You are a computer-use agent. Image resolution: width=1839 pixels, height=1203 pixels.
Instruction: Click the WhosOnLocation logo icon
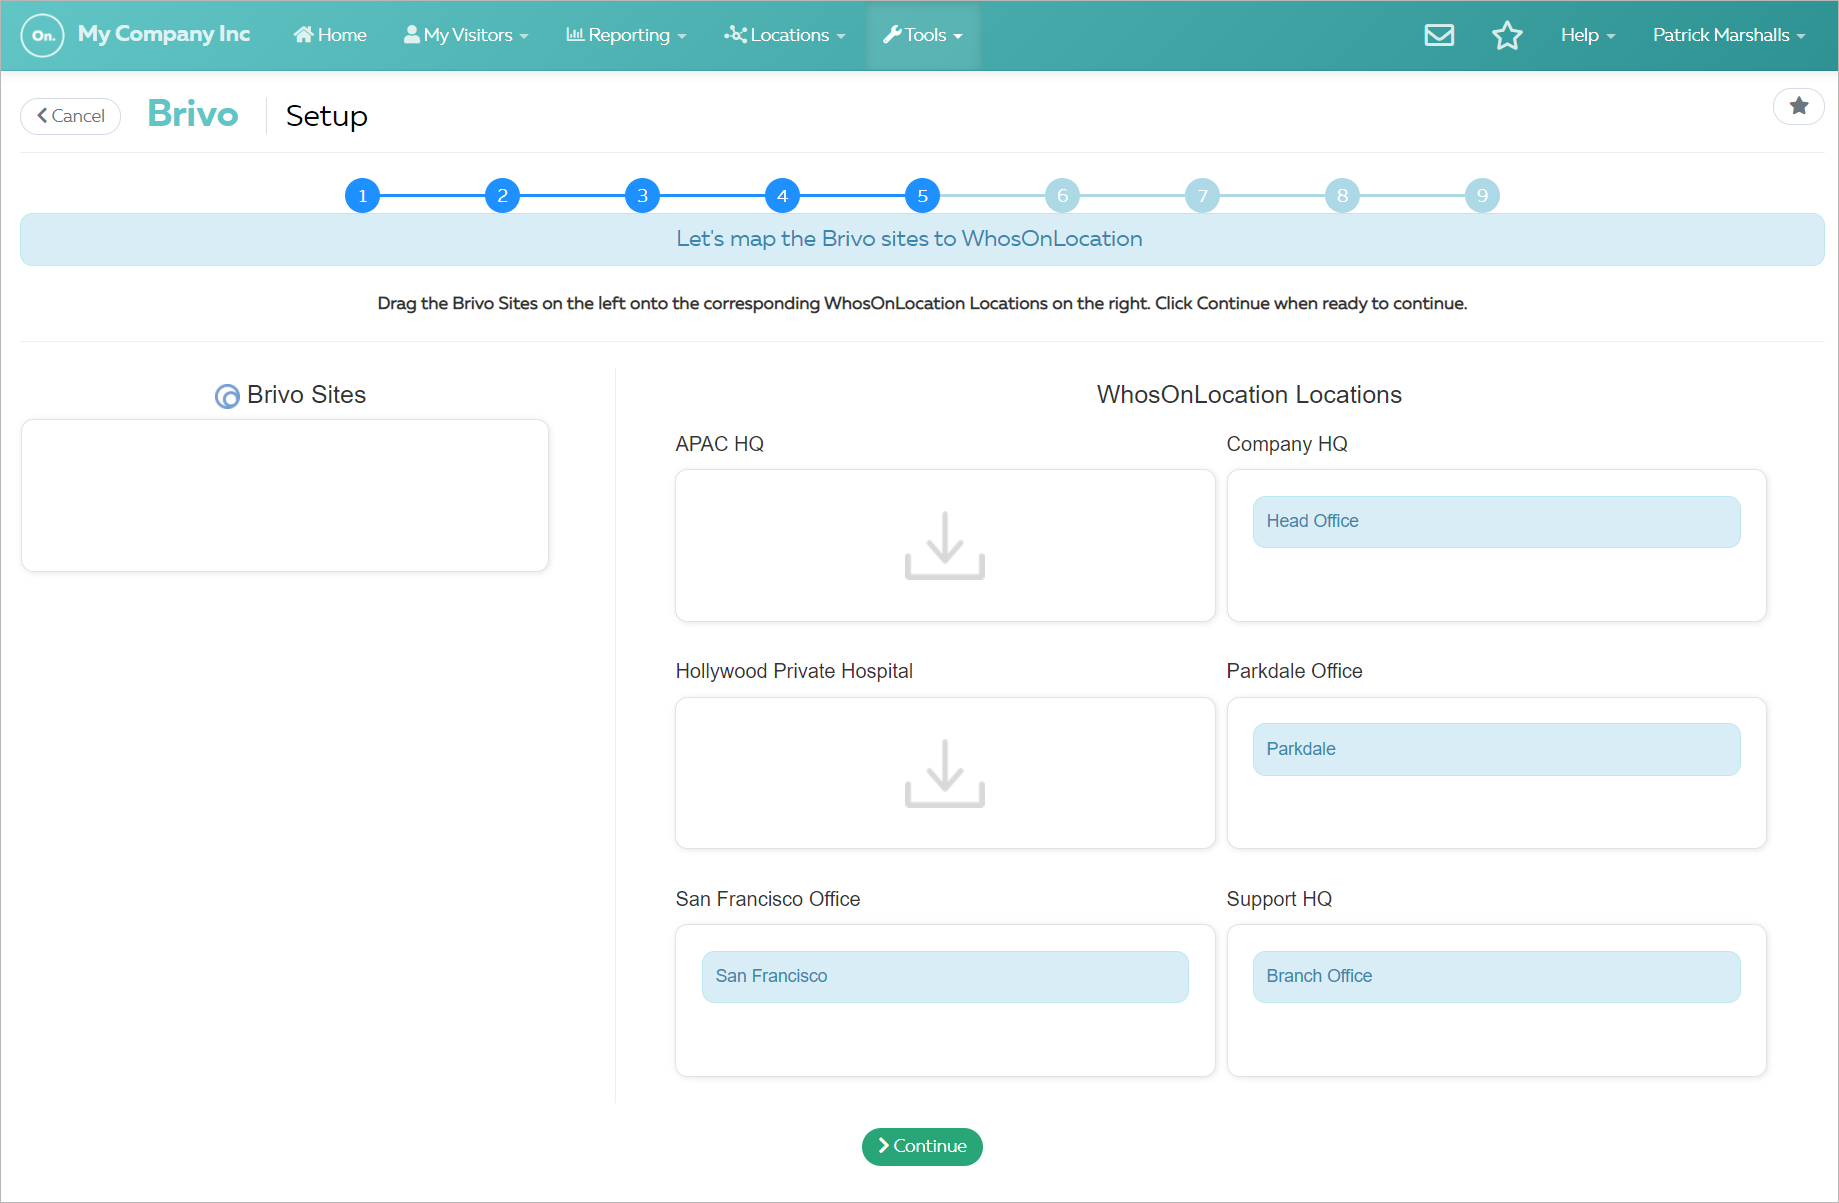click(43, 35)
